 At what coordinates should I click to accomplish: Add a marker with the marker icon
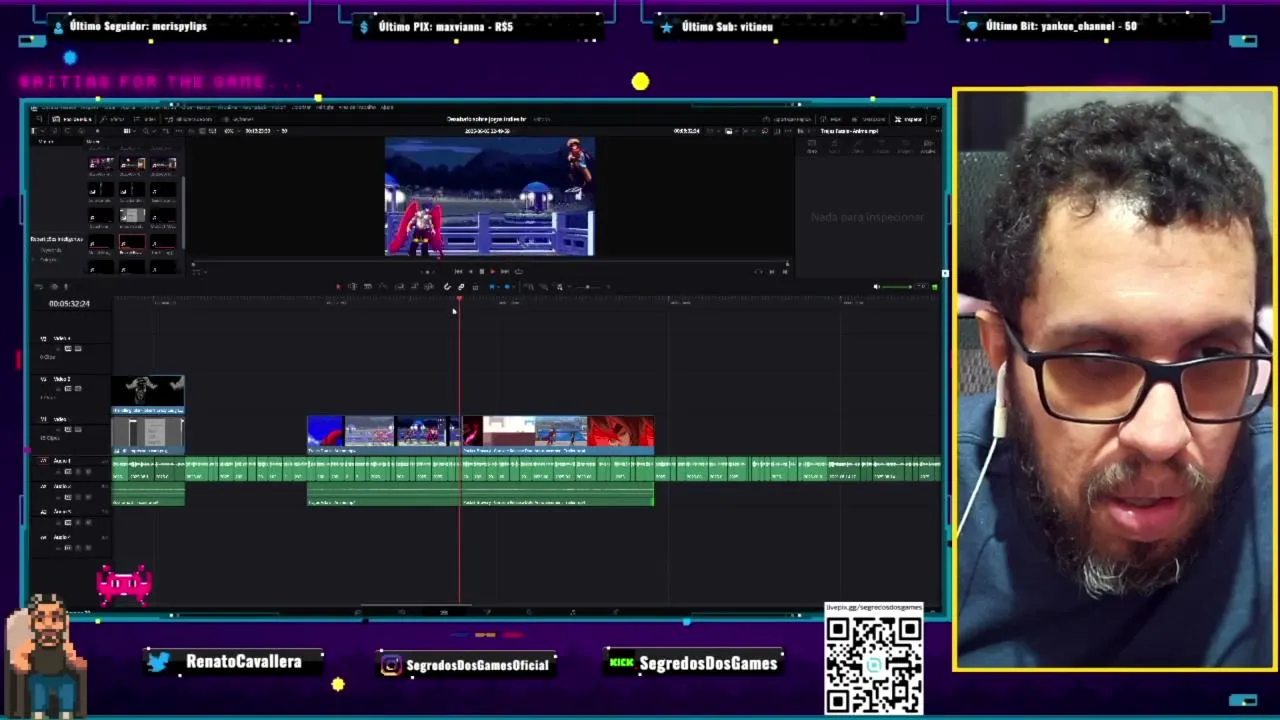507,286
